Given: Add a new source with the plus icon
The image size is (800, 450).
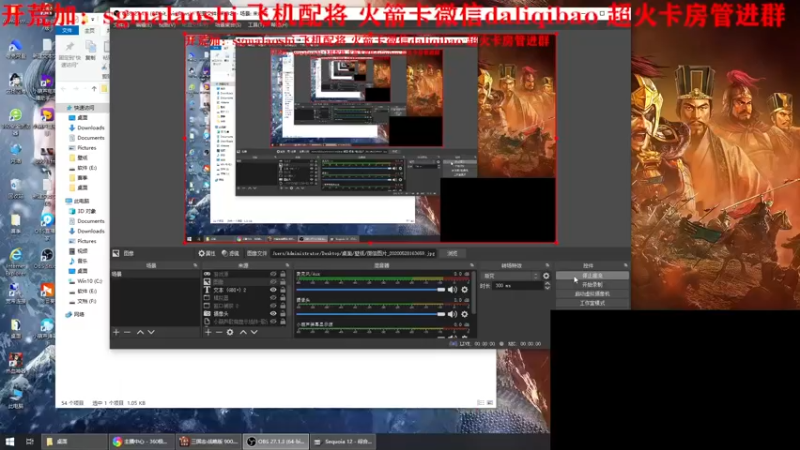Looking at the screenshot, I should [x=208, y=332].
